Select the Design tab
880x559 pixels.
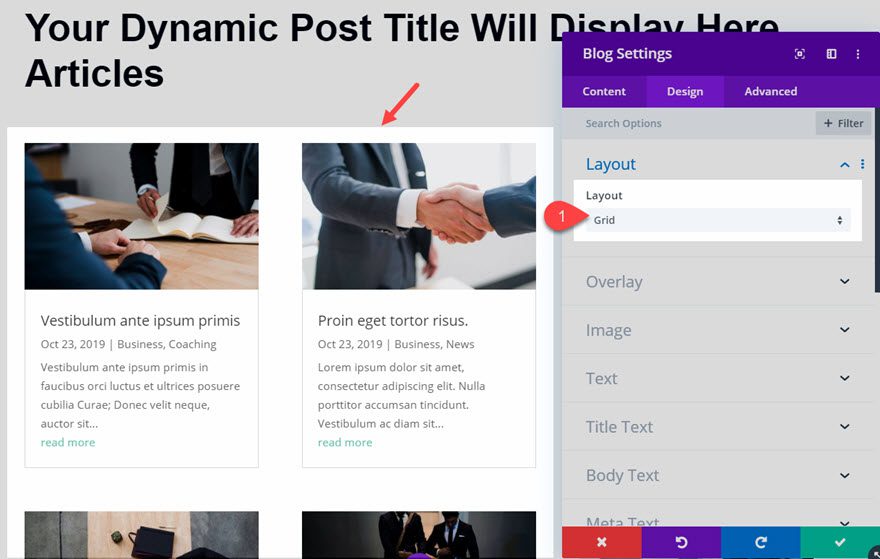coord(685,91)
